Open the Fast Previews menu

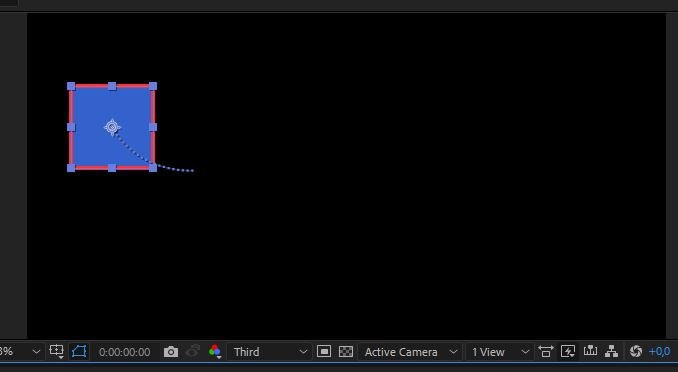point(568,351)
